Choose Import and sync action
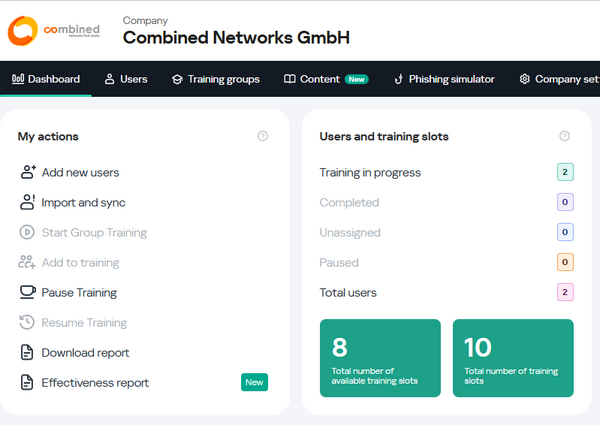The image size is (600, 425). click(83, 203)
